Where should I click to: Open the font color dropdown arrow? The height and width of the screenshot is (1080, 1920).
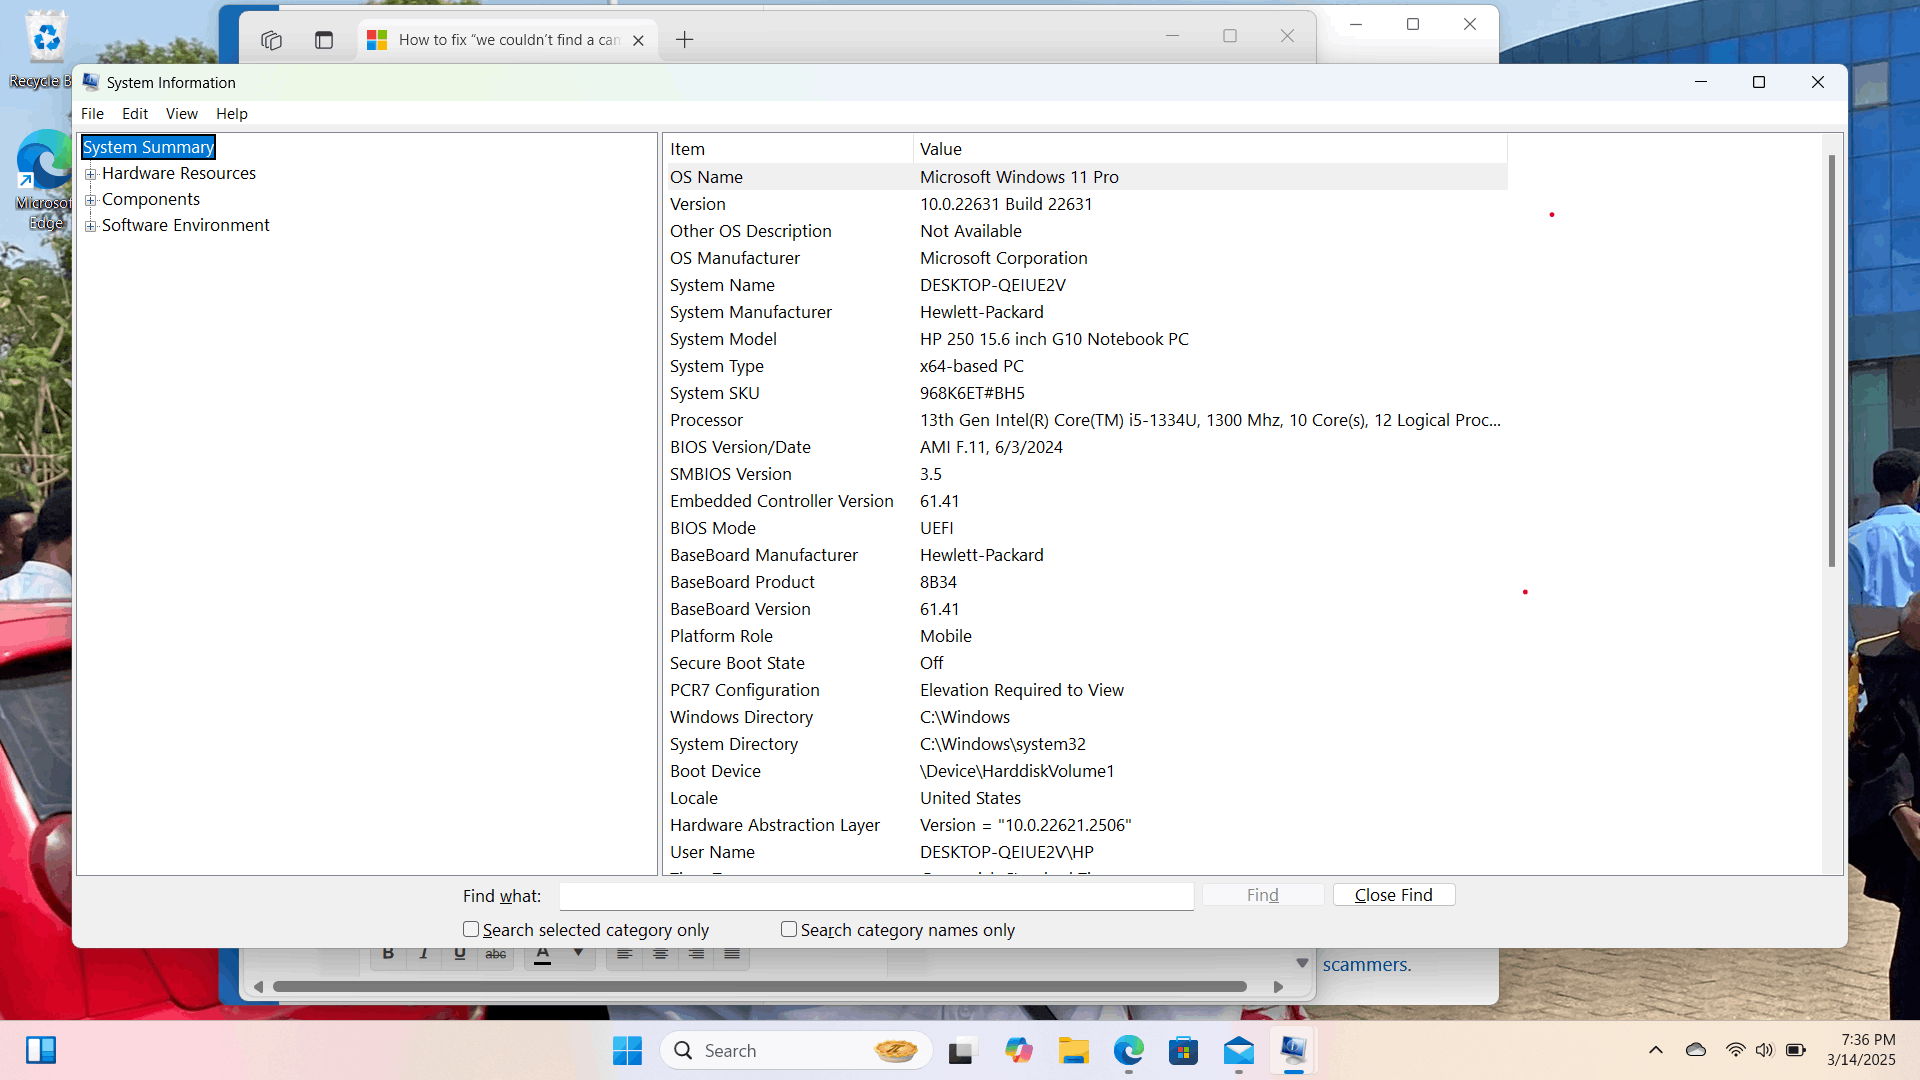click(578, 955)
